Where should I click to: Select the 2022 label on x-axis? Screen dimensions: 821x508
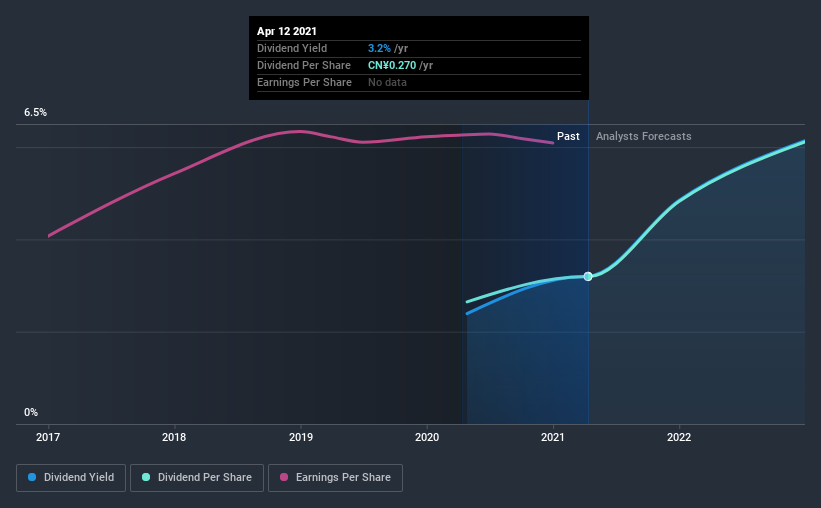pos(679,437)
